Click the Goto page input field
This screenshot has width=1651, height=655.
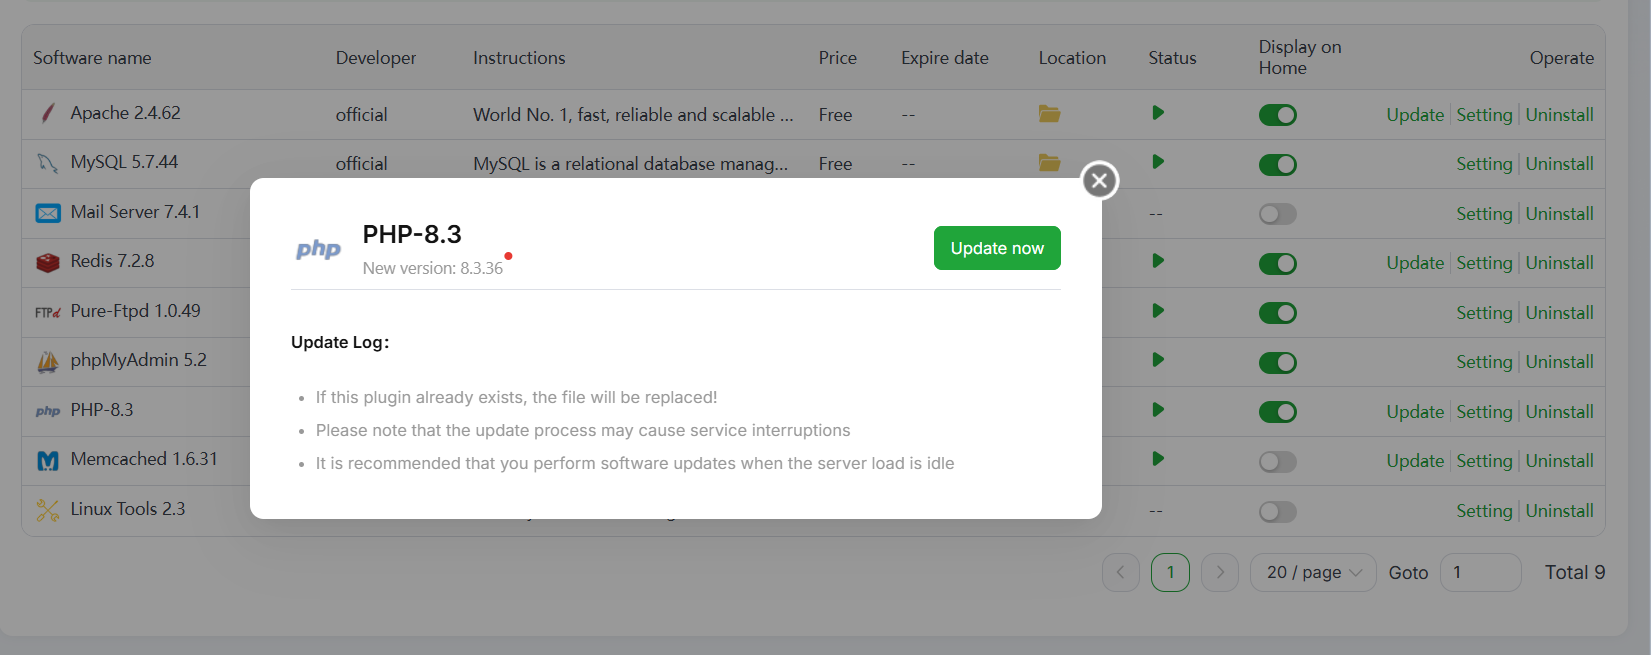(1480, 572)
